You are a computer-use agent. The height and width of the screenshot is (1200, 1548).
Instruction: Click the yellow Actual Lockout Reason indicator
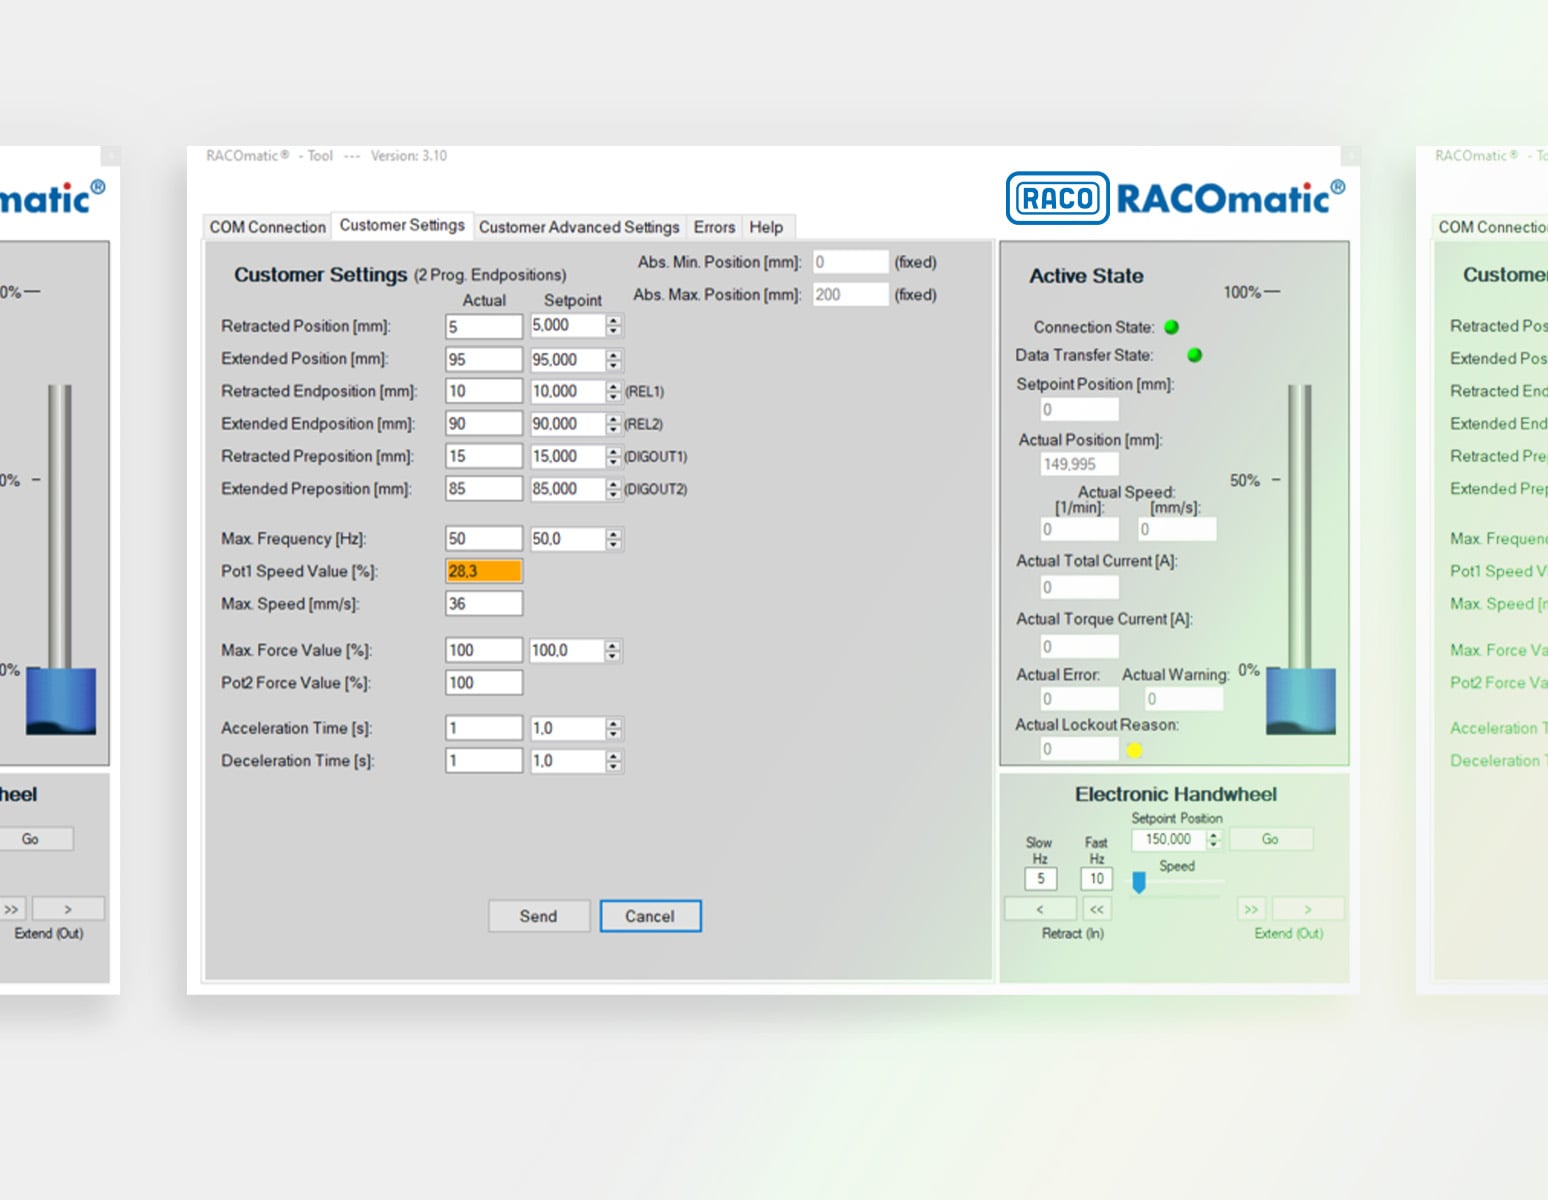1134,750
